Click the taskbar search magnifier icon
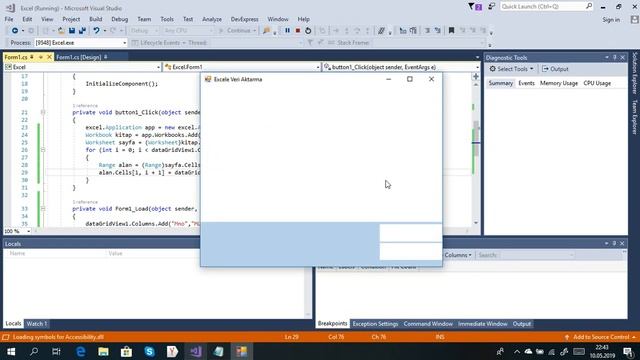This screenshot has height=360, width=640. point(34,351)
